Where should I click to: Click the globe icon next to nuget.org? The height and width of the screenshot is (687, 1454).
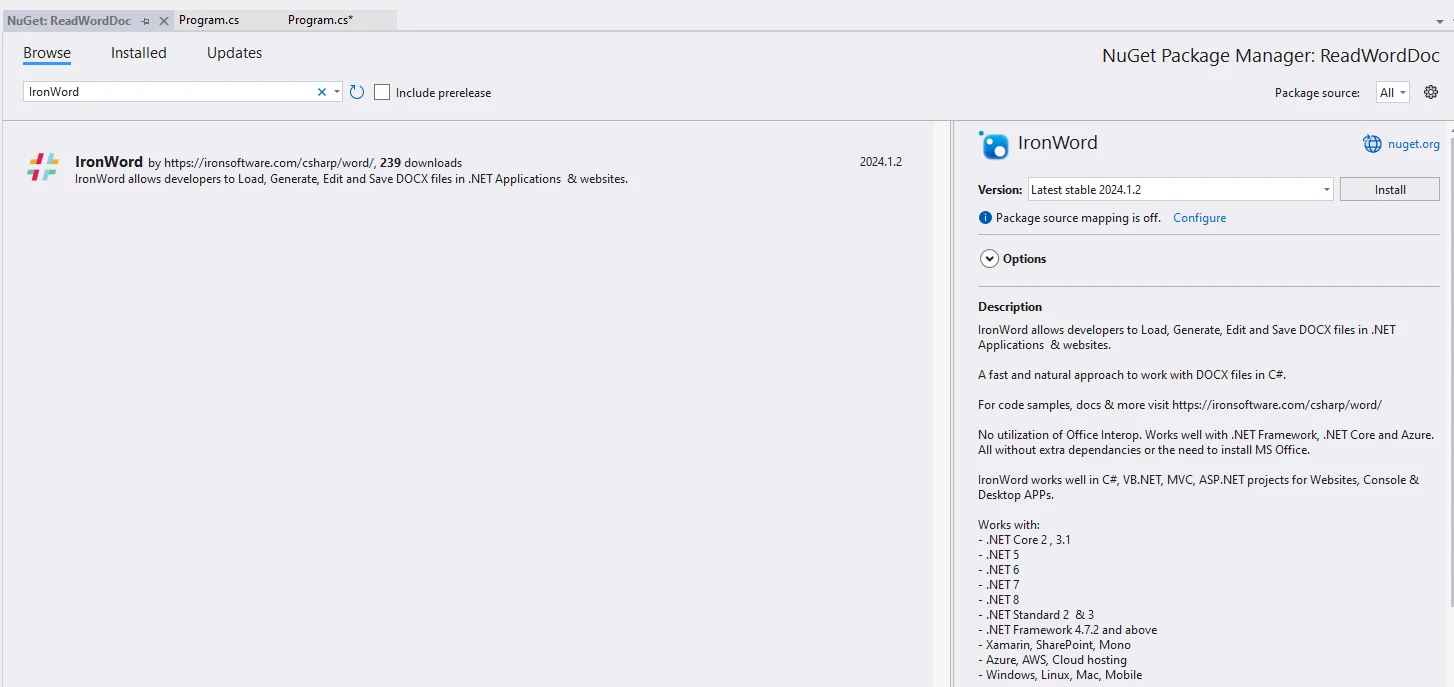[x=1372, y=144]
